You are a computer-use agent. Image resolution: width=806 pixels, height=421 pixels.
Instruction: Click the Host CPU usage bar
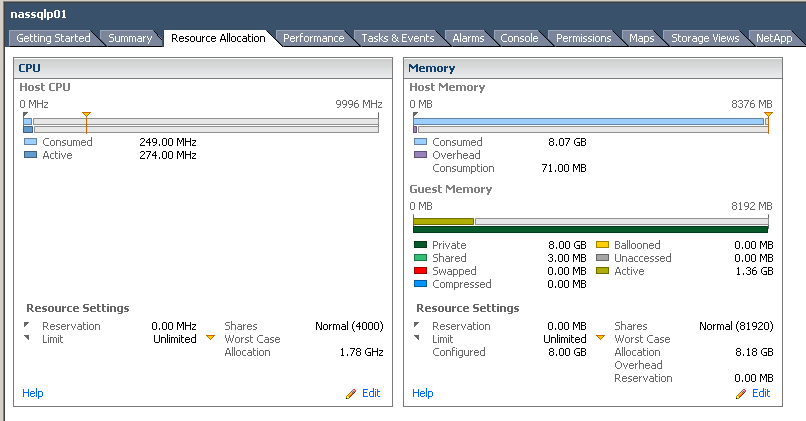pos(201,125)
